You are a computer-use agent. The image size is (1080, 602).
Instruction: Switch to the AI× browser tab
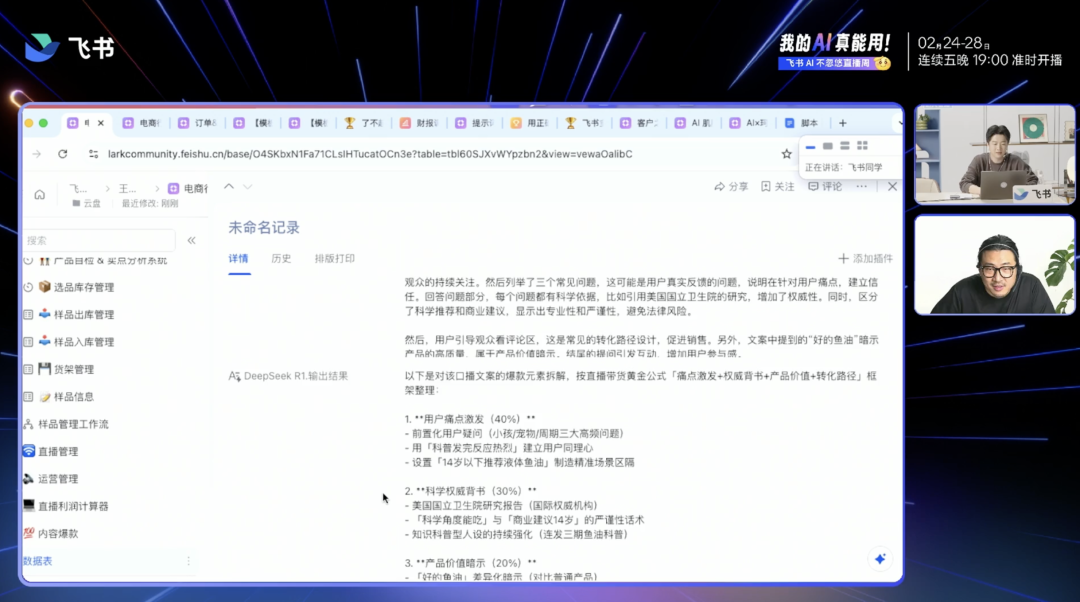click(x=749, y=123)
